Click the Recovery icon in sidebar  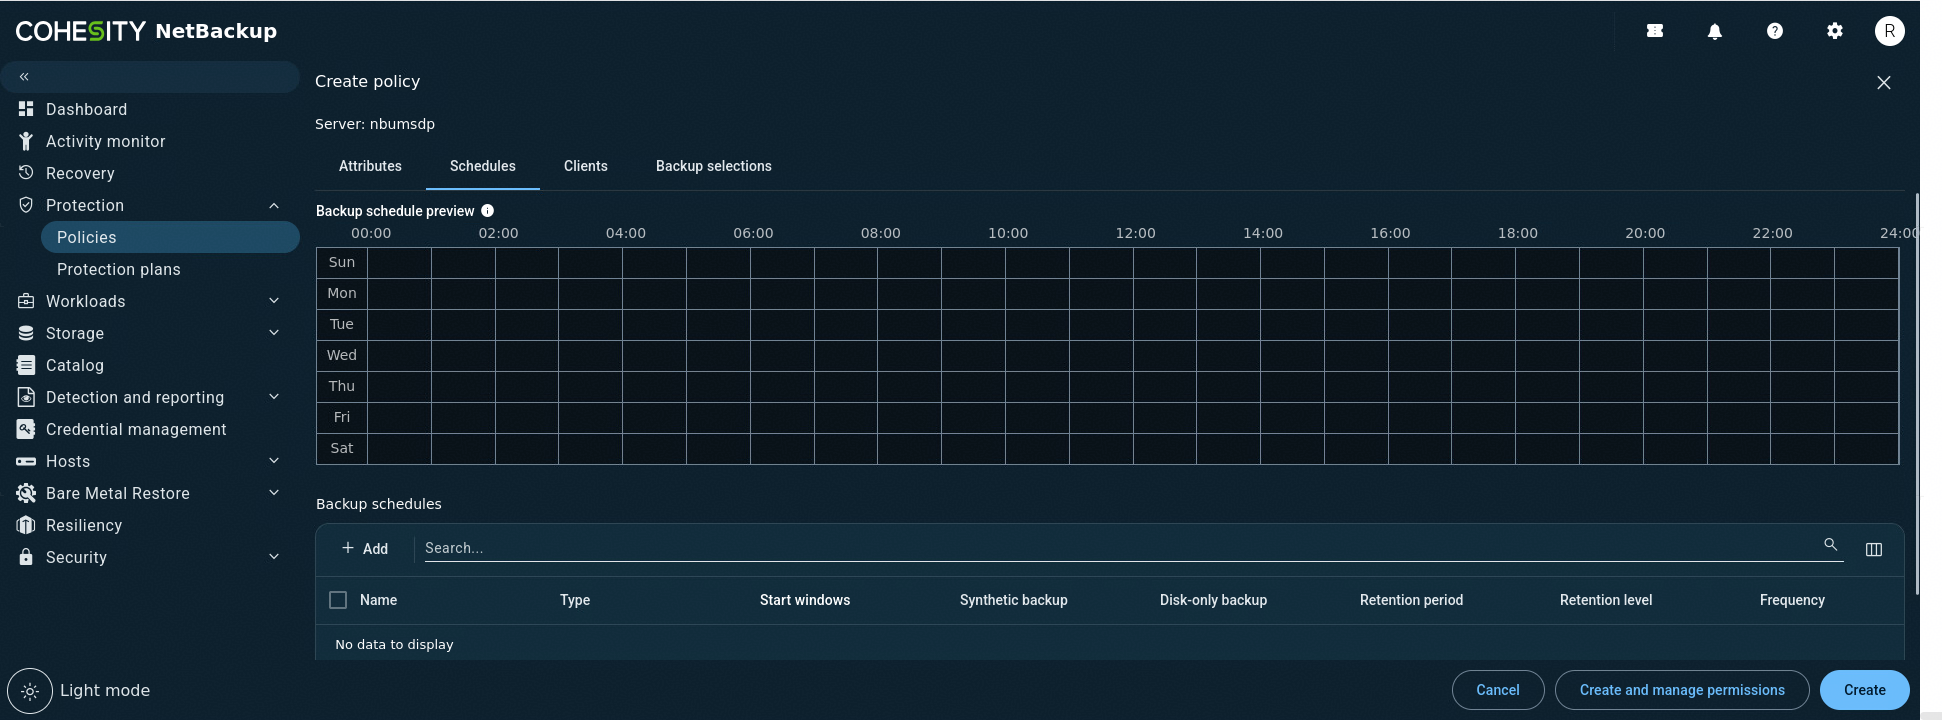[26, 173]
